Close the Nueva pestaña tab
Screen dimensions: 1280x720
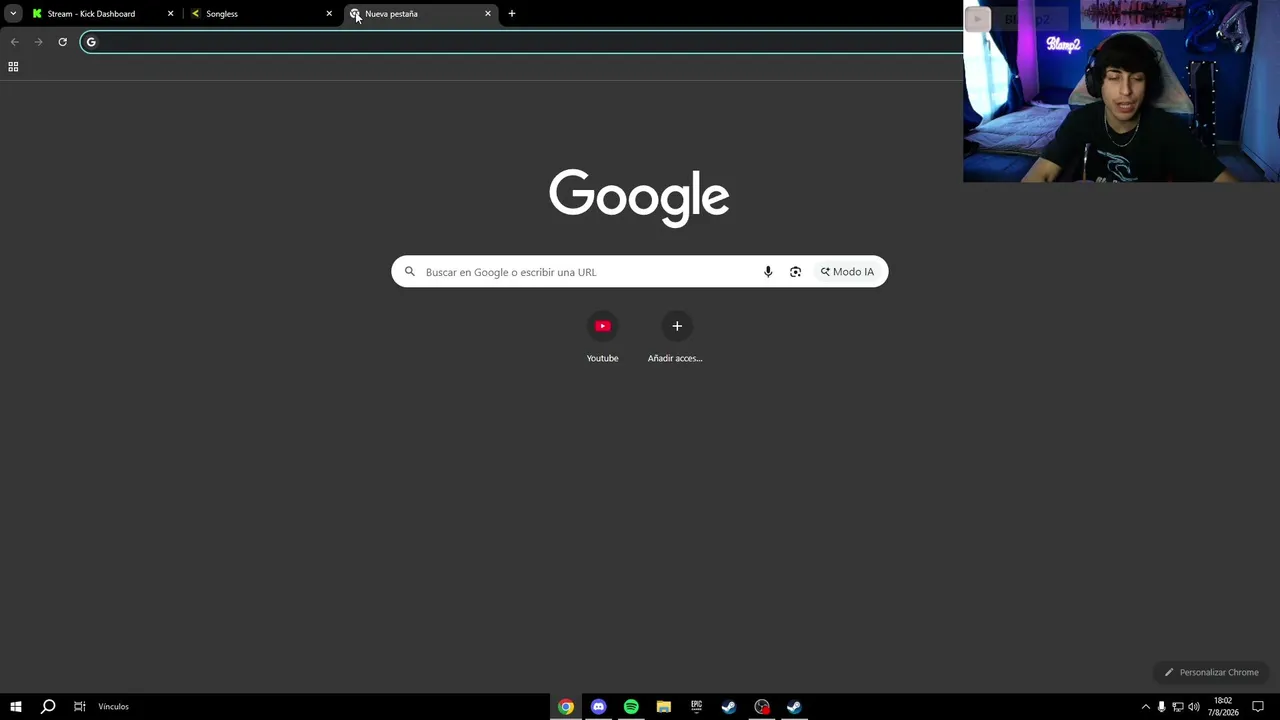(x=488, y=14)
